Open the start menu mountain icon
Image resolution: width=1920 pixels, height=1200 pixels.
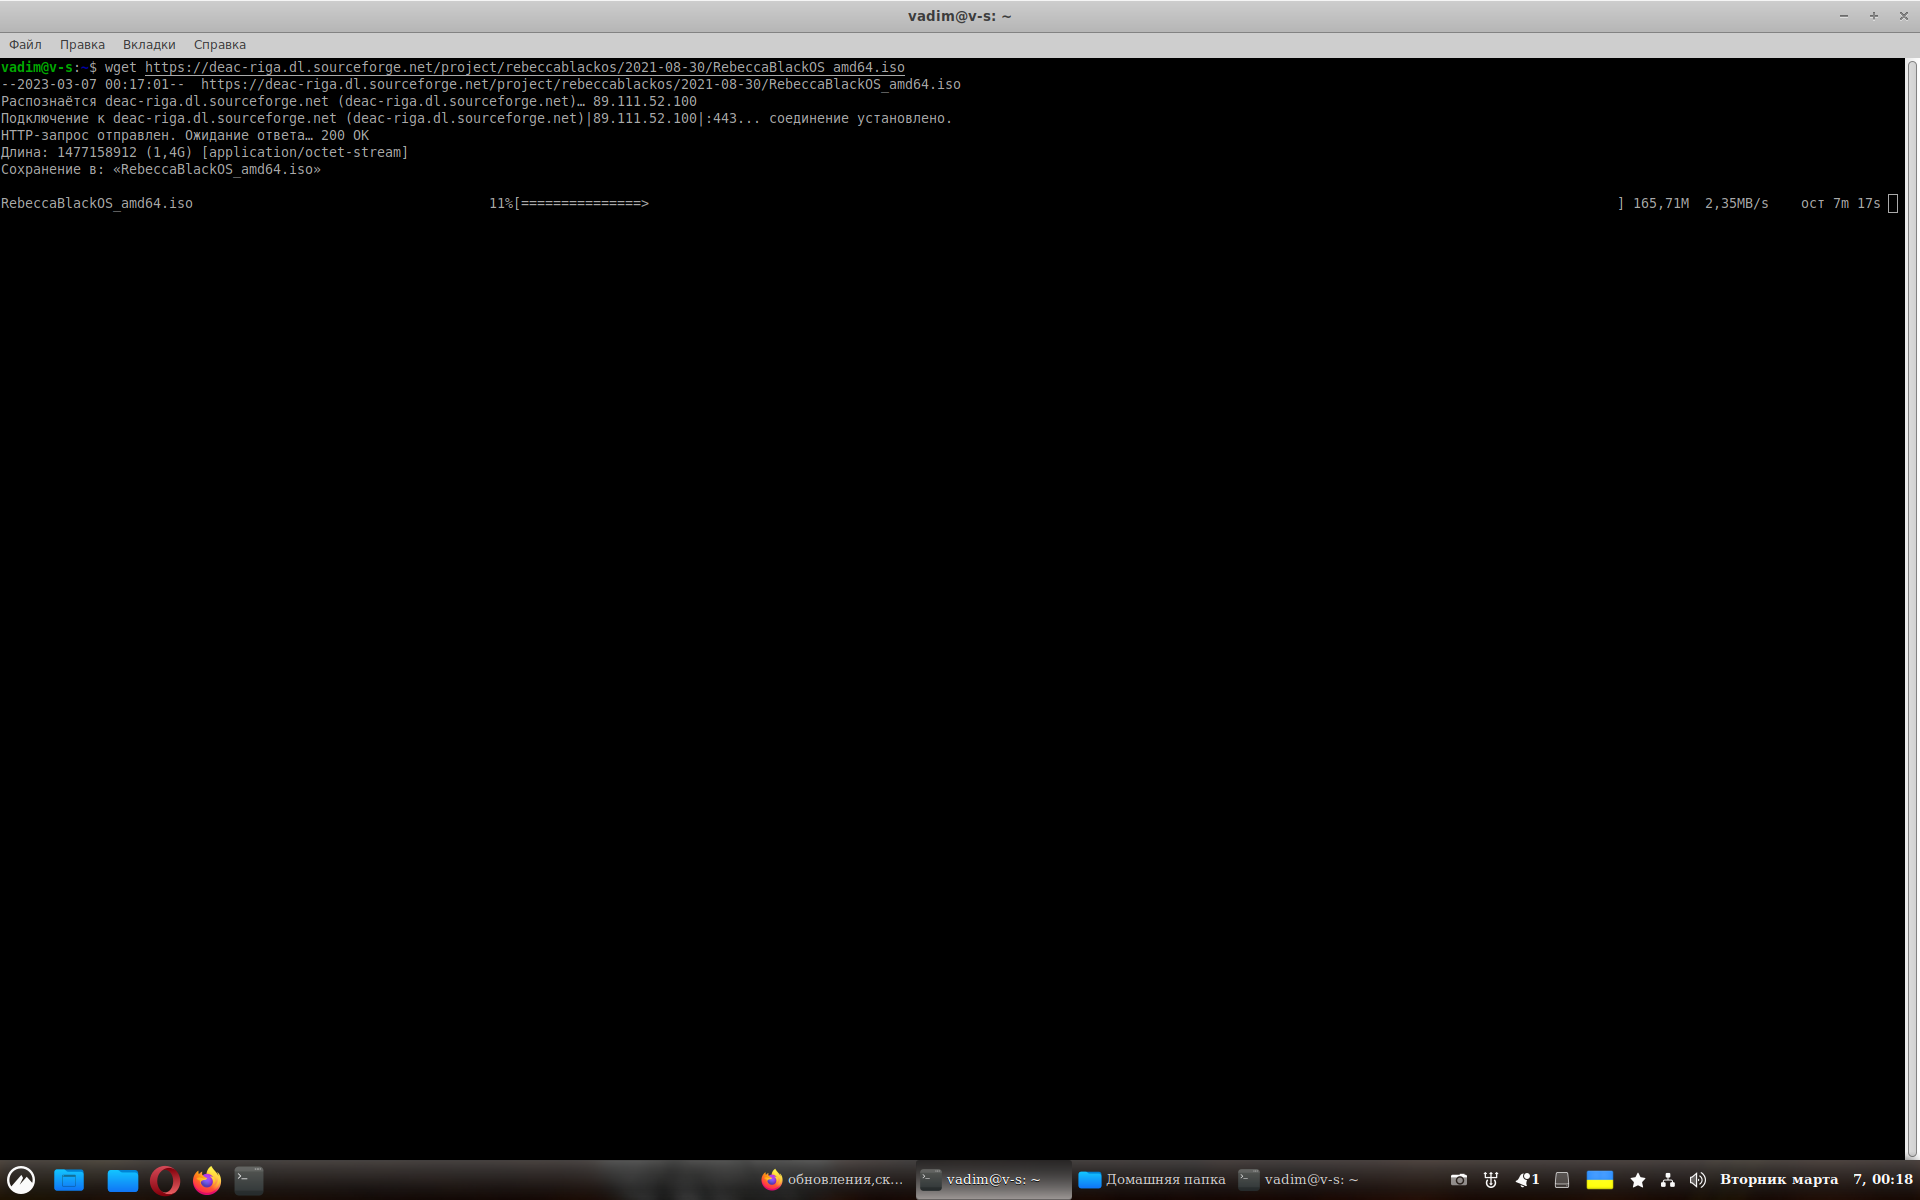pos(21,1180)
